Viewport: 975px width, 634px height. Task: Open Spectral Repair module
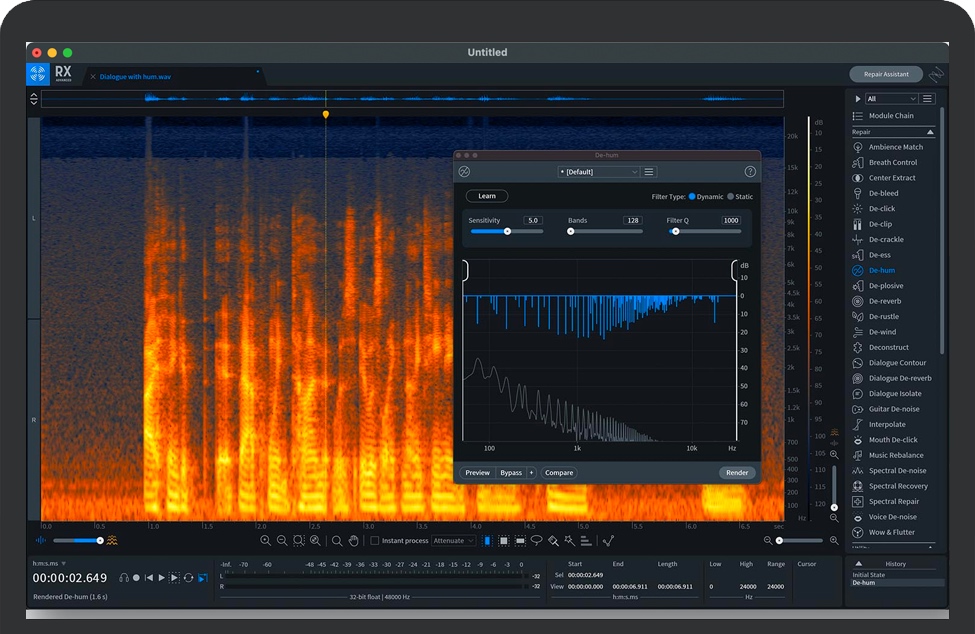[893, 502]
